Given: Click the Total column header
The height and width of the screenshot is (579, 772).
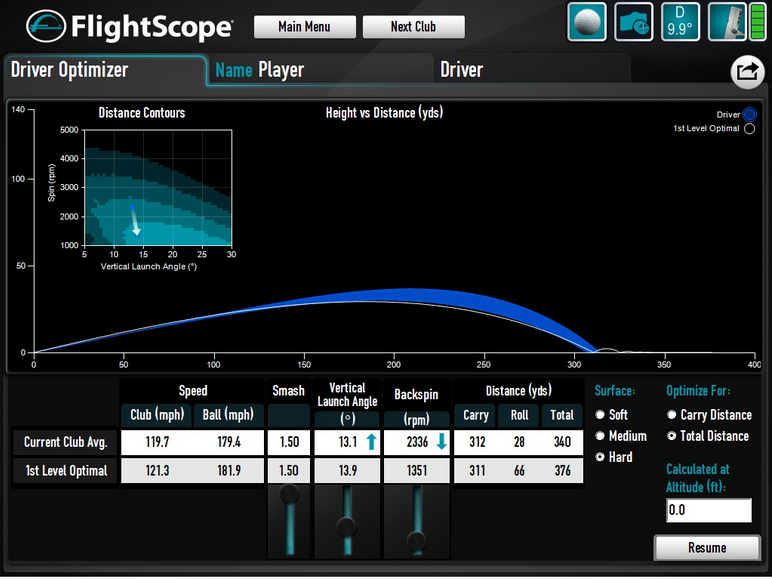Looking at the screenshot, I should point(562,416).
